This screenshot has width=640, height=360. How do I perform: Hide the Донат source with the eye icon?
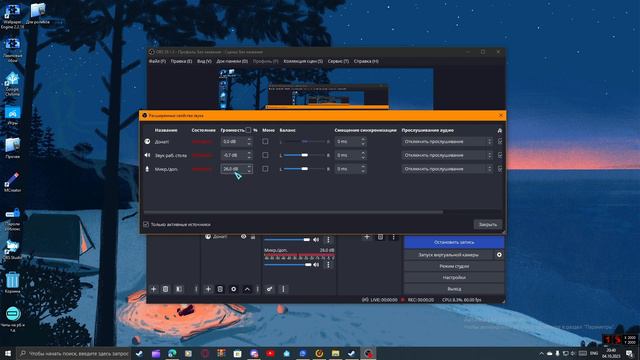click(243, 237)
